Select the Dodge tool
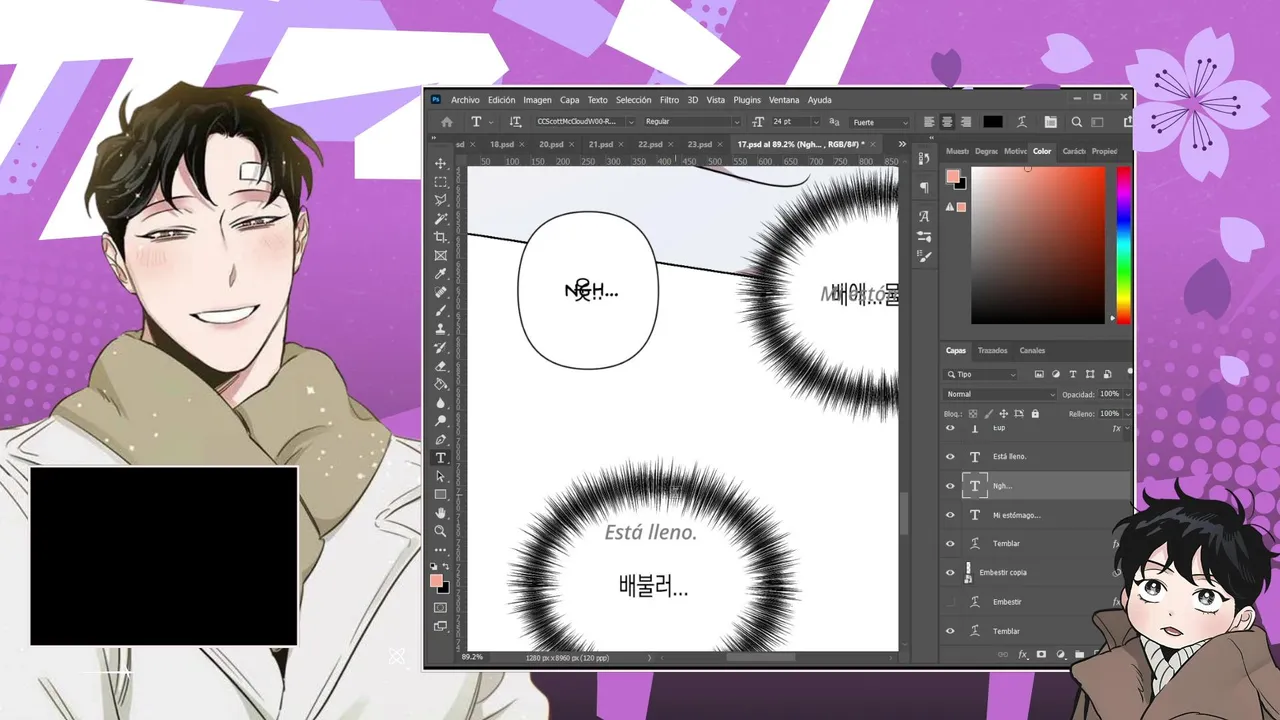 [x=440, y=420]
